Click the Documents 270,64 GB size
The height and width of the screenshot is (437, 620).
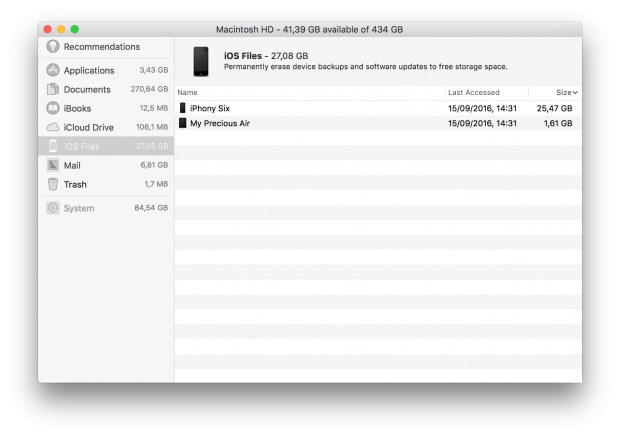pyautogui.click(x=149, y=89)
